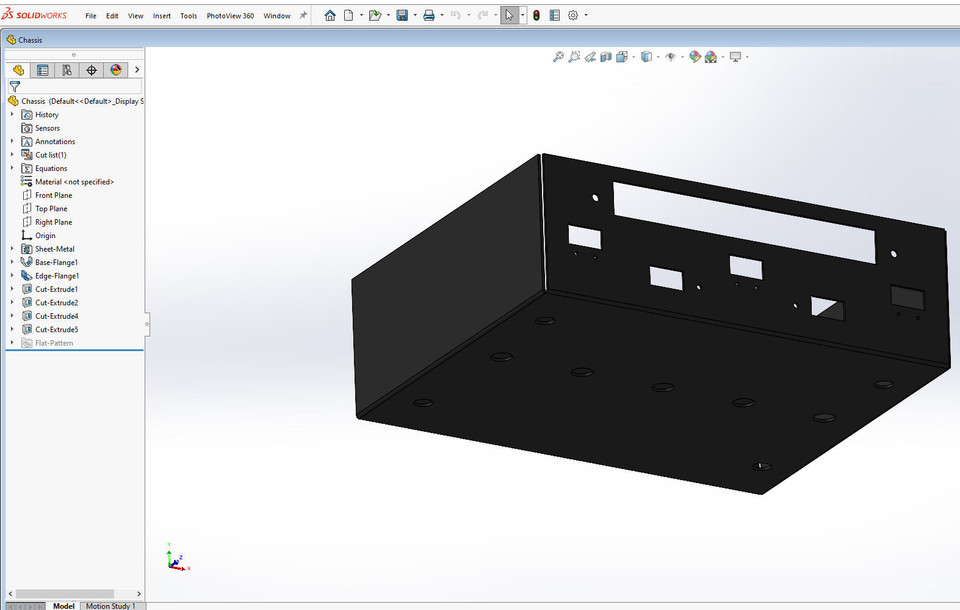Viewport: 960px width, 610px height.
Task: Switch to the ConfigurationManager tab
Action: pos(66,70)
